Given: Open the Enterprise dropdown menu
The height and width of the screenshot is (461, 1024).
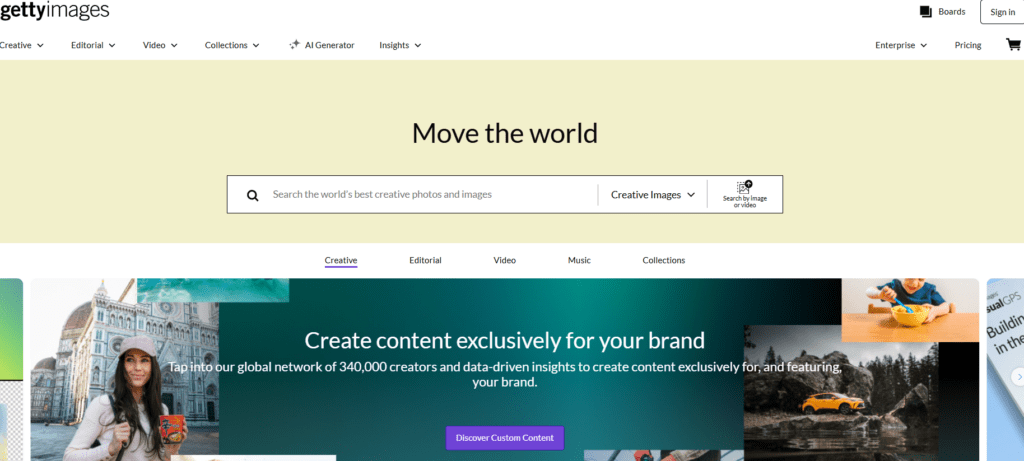Looking at the screenshot, I should tap(901, 45).
